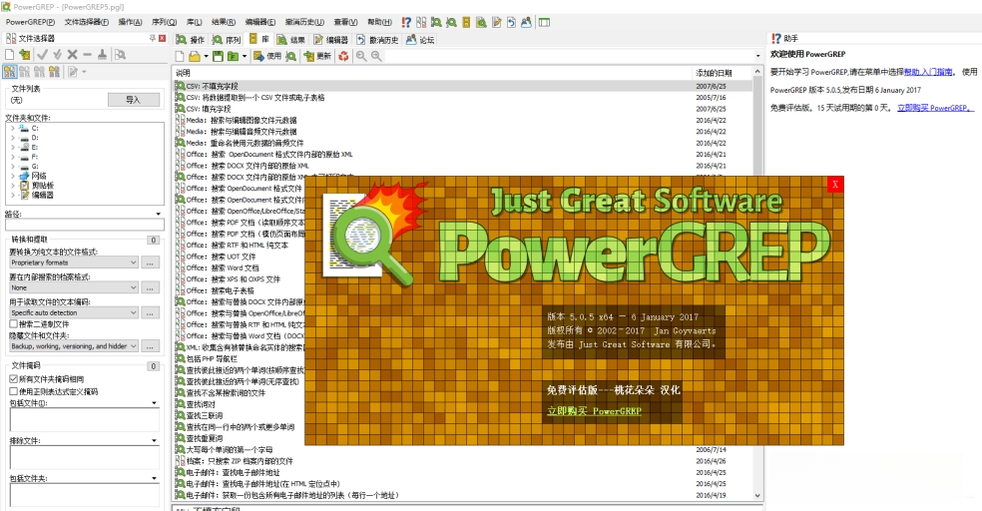
Task: Open the 排除文件 dropdown arrow
Action: 154,441
